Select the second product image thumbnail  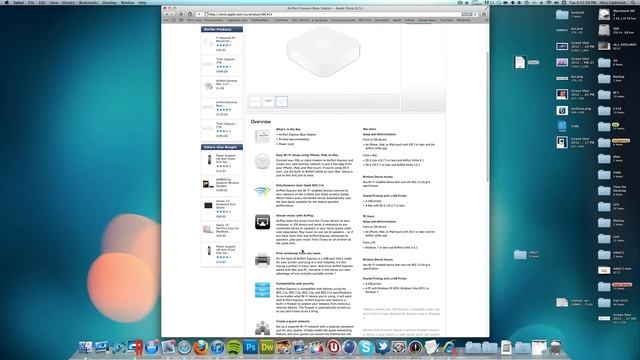coord(268,101)
